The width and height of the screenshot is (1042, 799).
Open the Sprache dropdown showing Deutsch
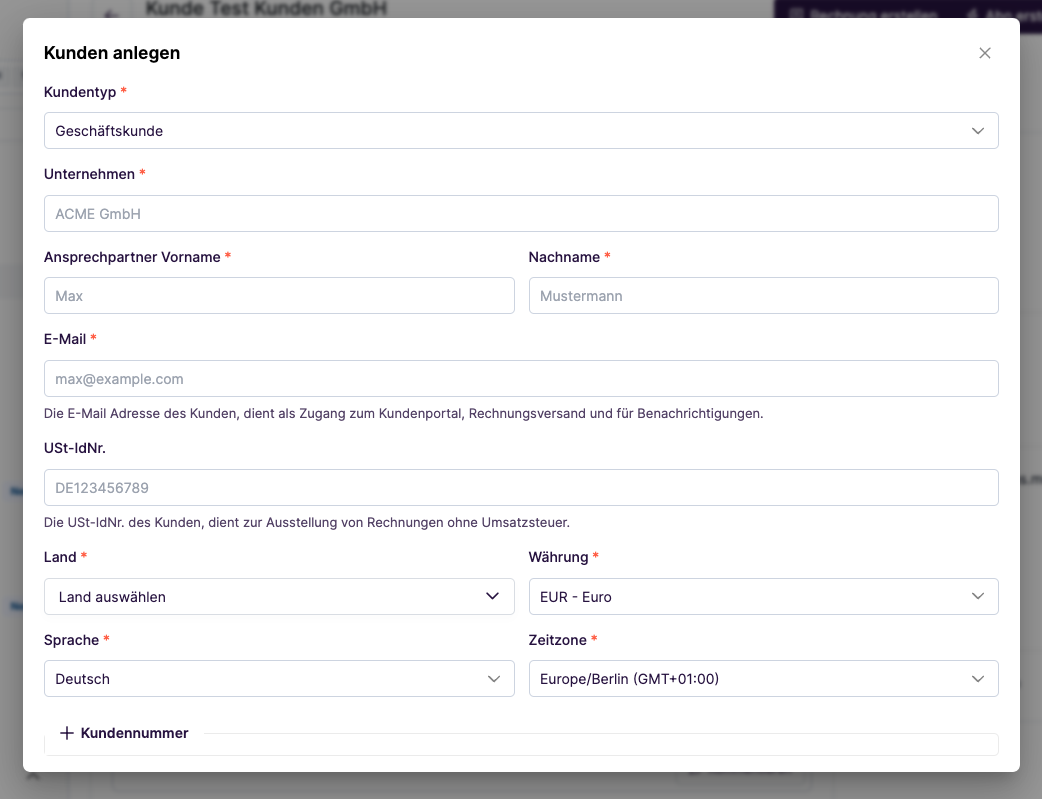point(279,679)
